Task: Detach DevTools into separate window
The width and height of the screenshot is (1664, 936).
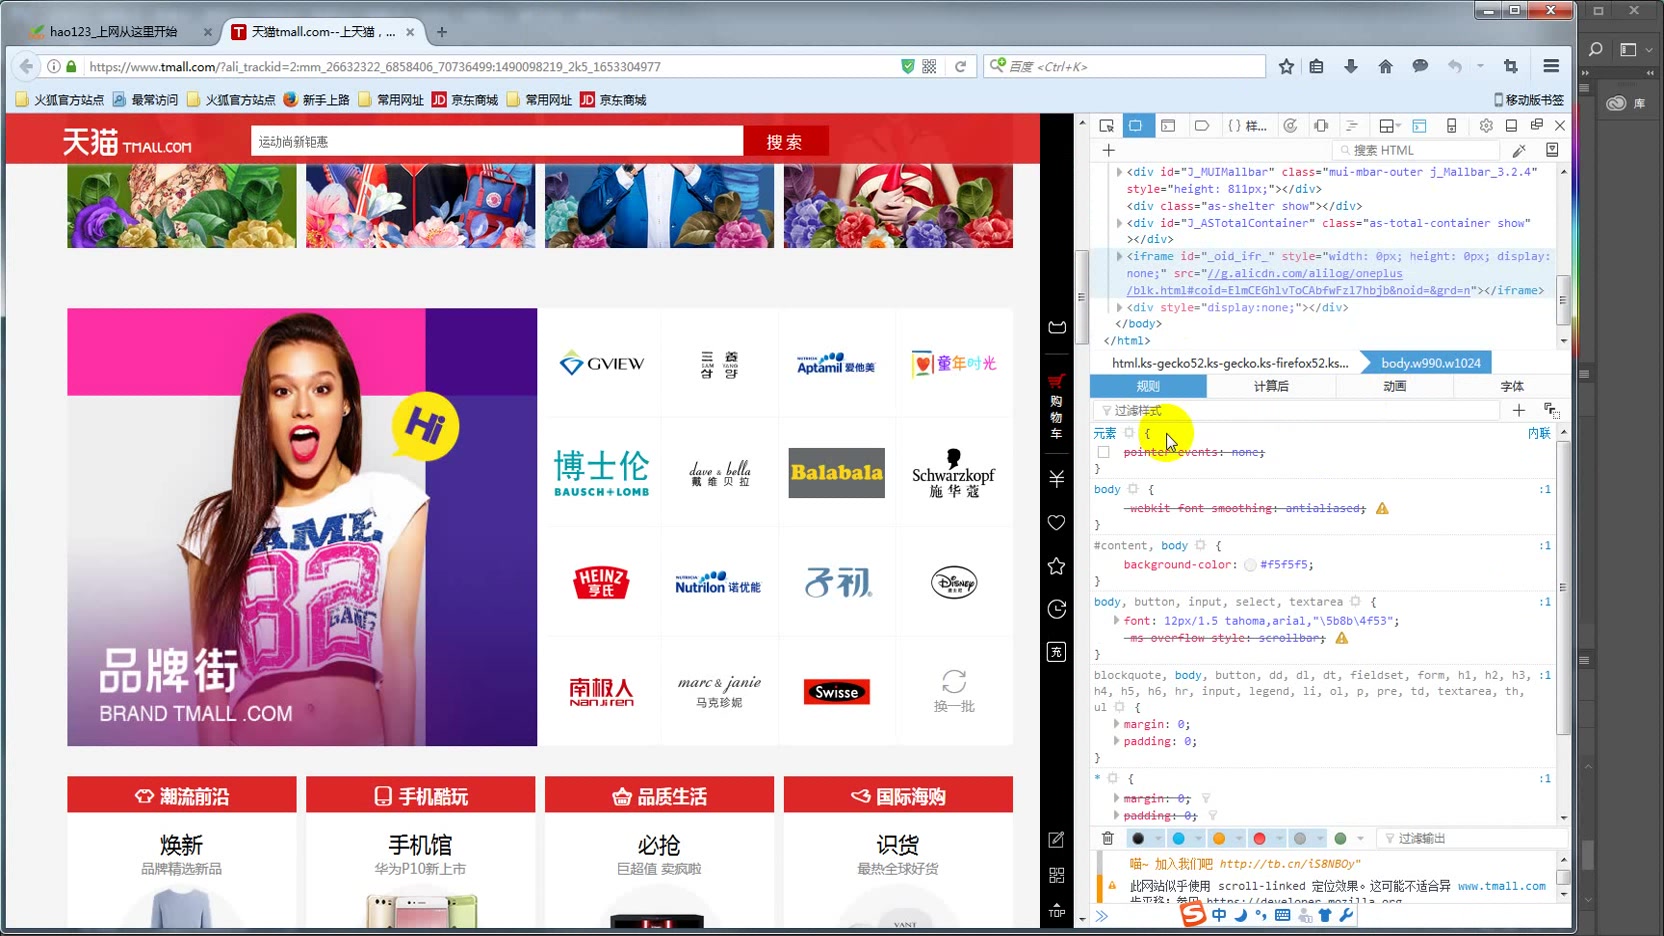Action: click(x=1536, y=125)
